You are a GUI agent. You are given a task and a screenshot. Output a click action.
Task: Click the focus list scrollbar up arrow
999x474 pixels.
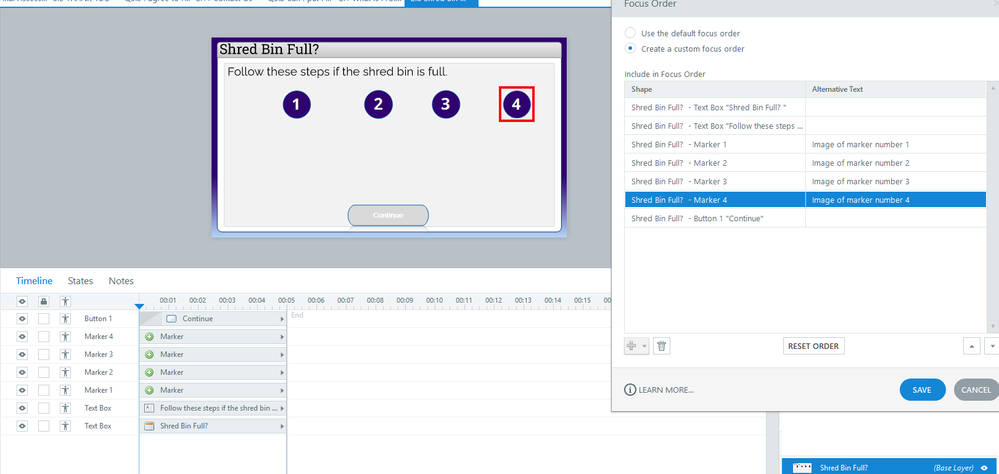coord(993,87)
